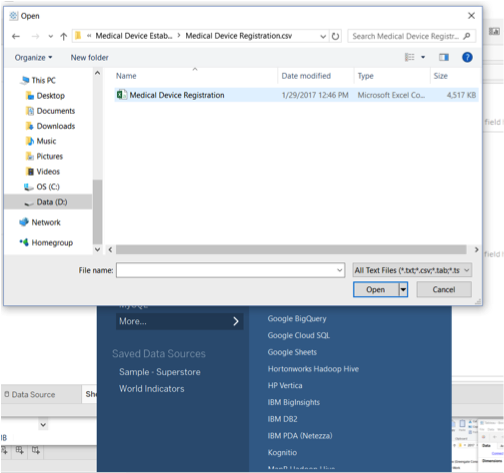Click the search magnifier icon
Viewport: 504px width, 473px height.
pos(467,36)
